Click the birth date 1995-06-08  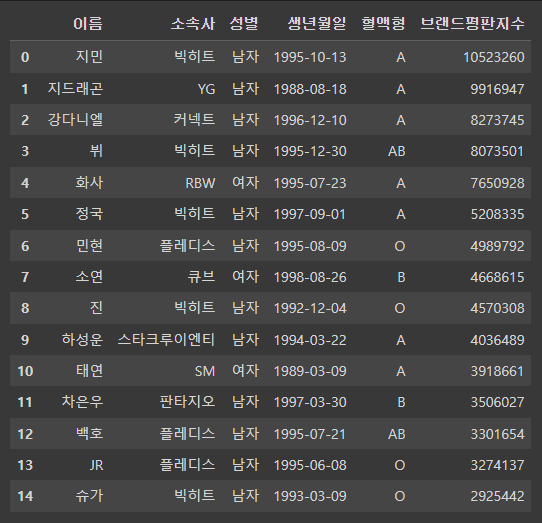tap(310, 466)
